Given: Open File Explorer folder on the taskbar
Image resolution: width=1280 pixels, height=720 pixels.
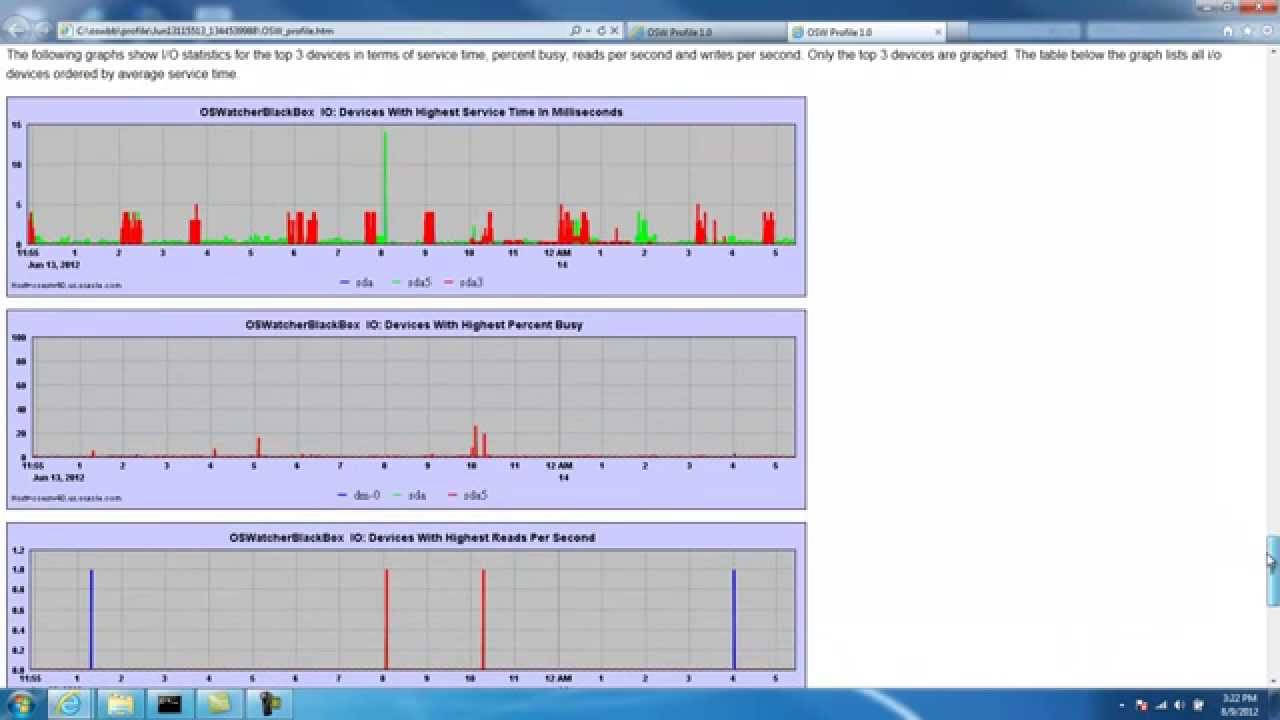Looking at the screenshot, I should coord(120,704).
